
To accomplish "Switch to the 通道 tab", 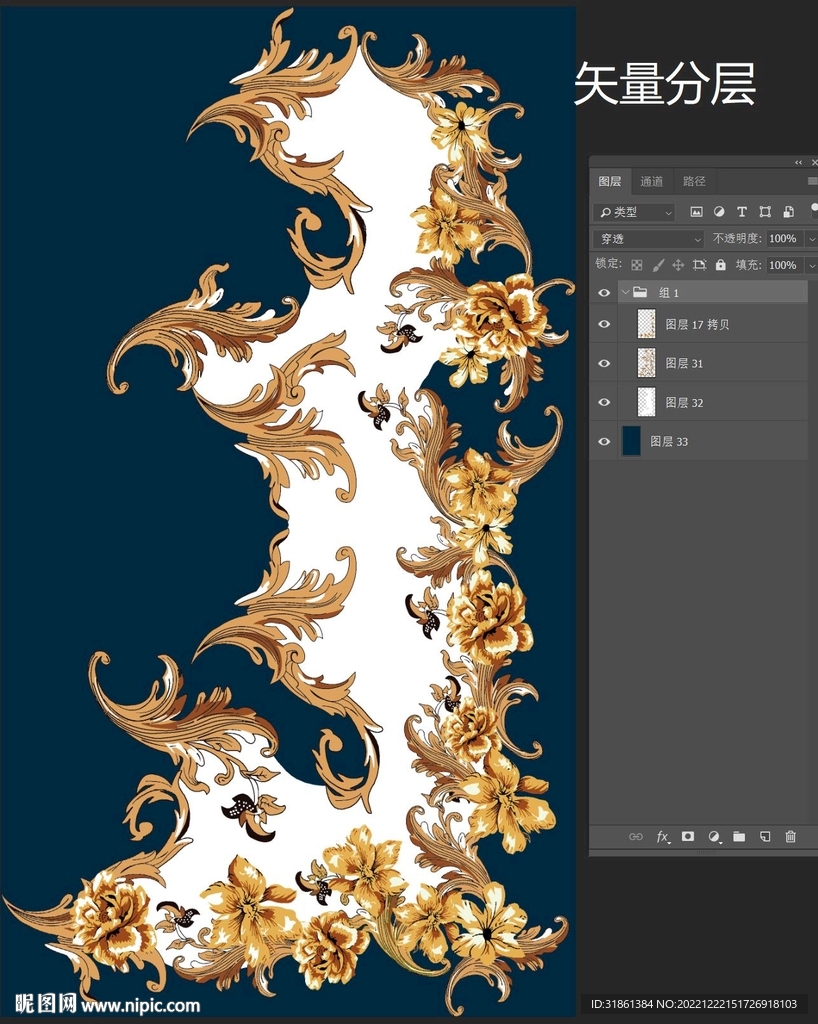I will 652,181.
